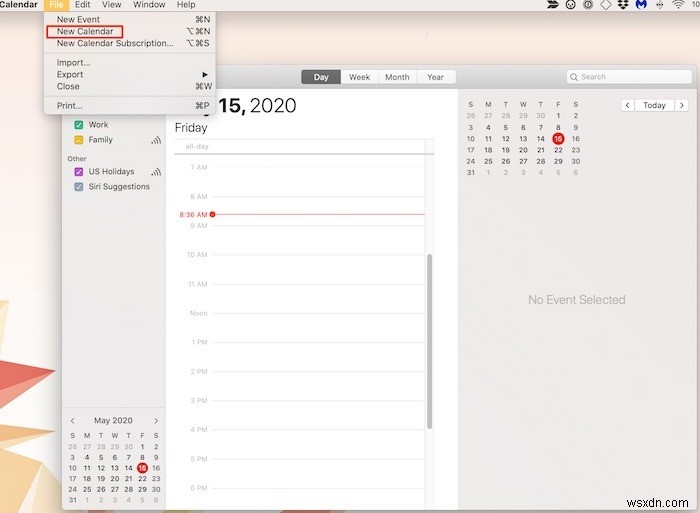Screen dimensions: 700x513
Task: Click in the Search field
Action: [629, 77]
